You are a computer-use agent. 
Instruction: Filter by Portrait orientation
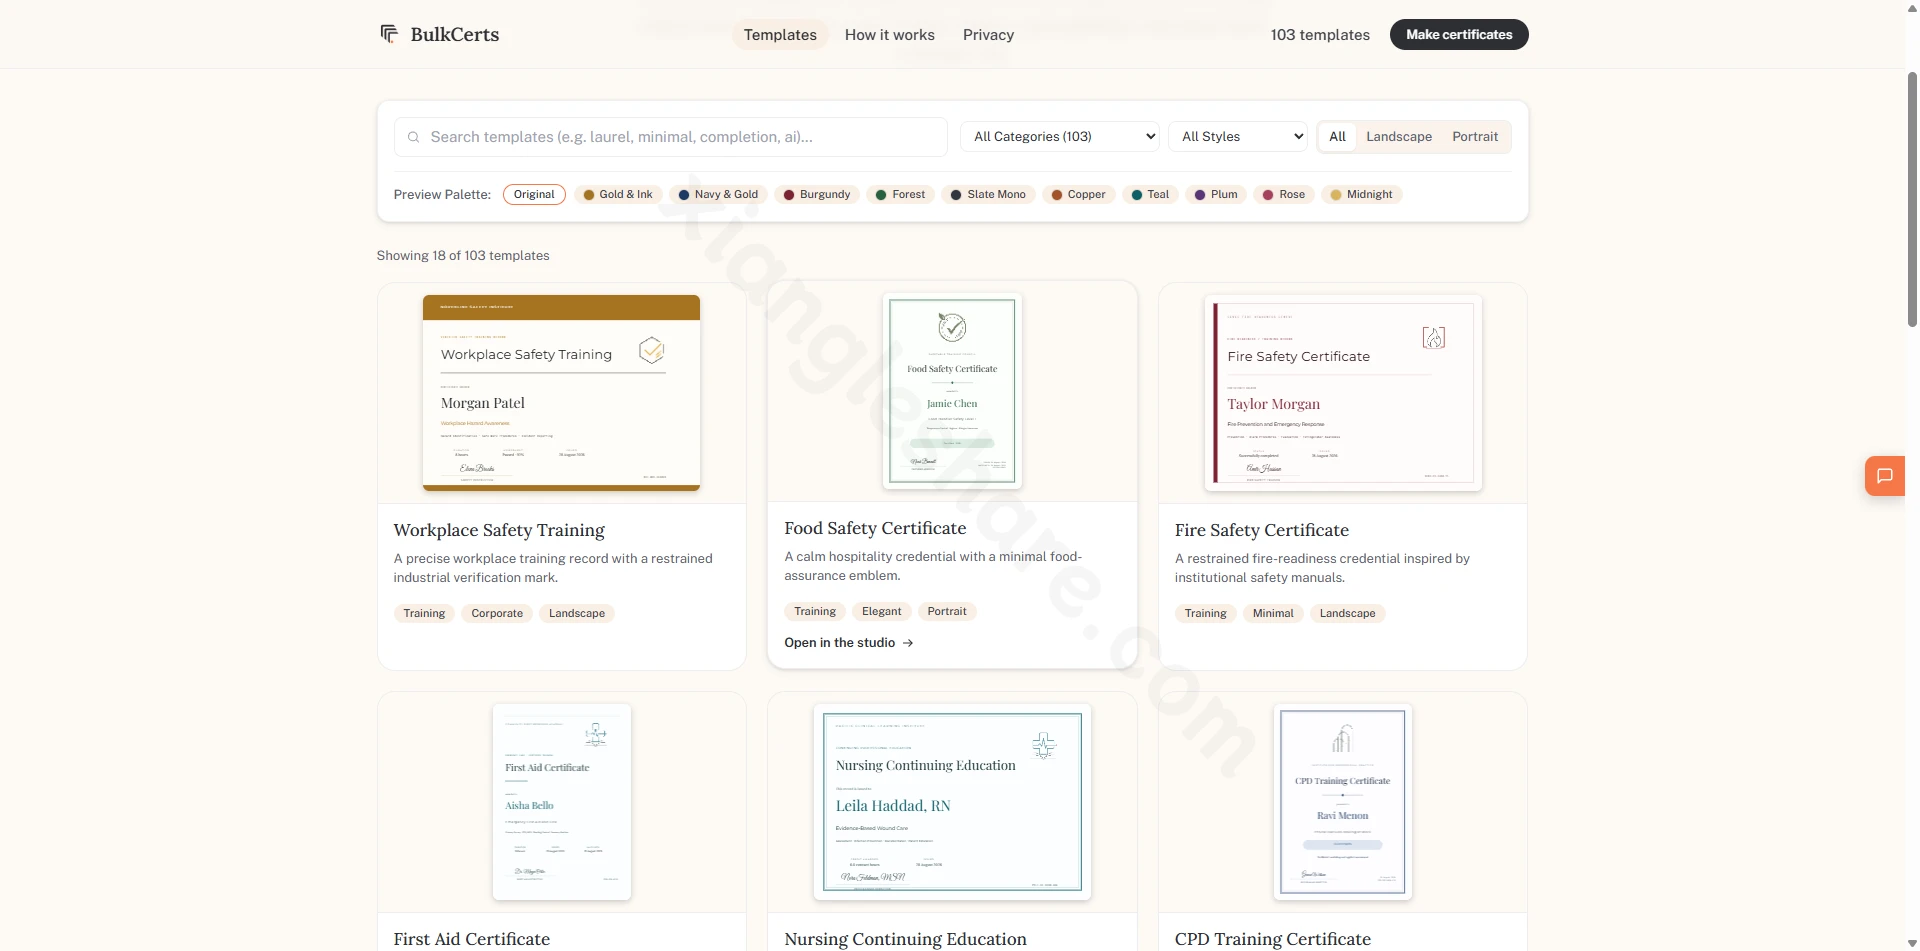click(x=1475, y=137)
